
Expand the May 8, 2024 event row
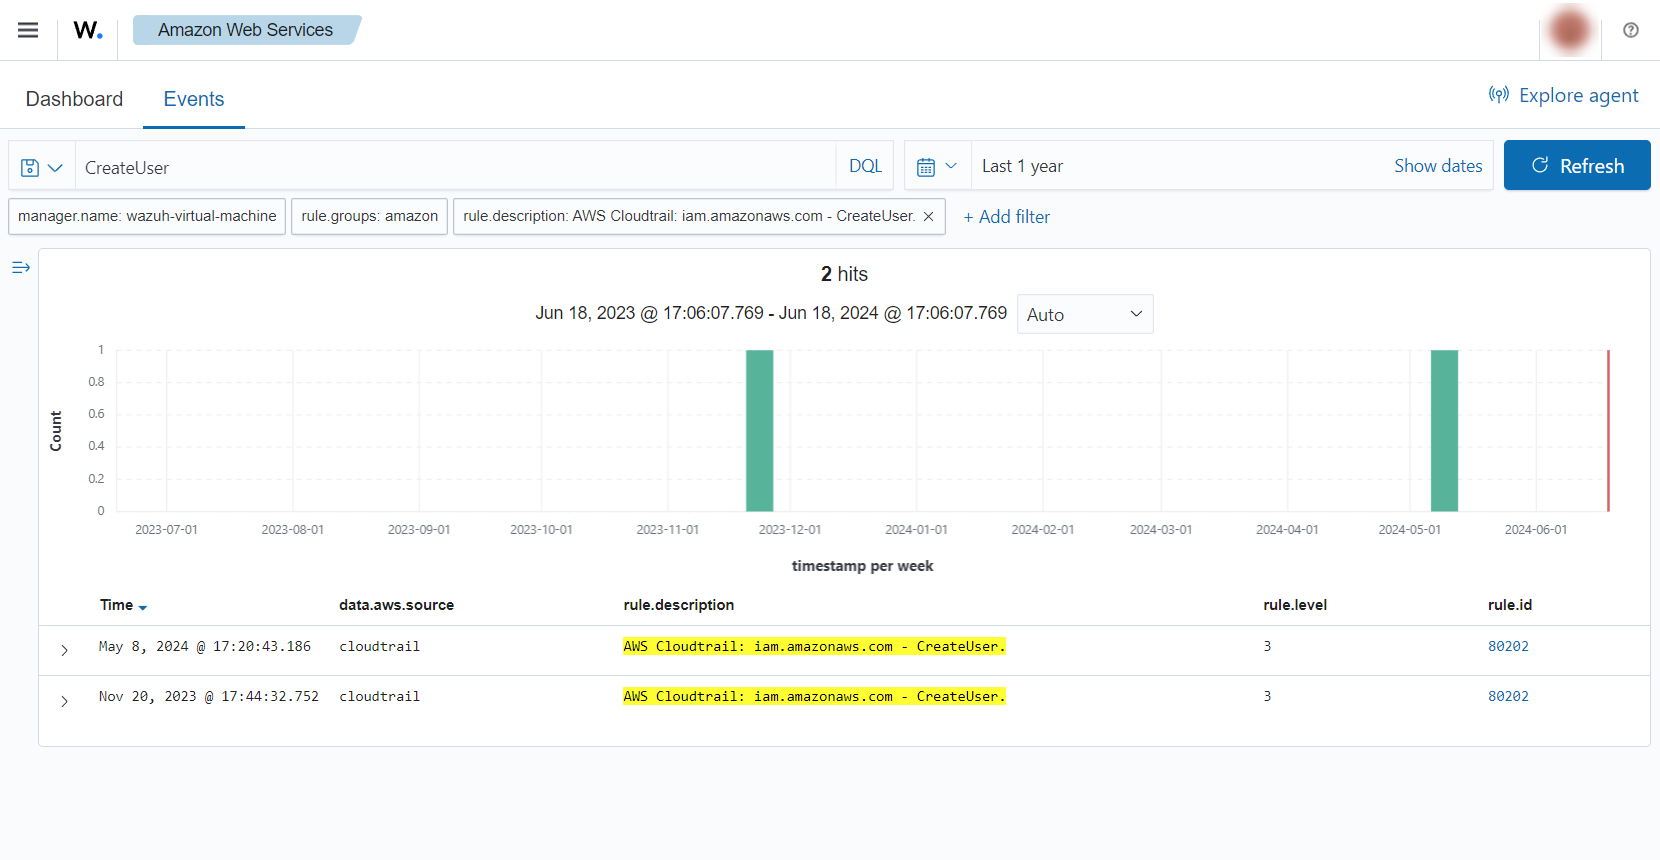click(x=64, y=650)
